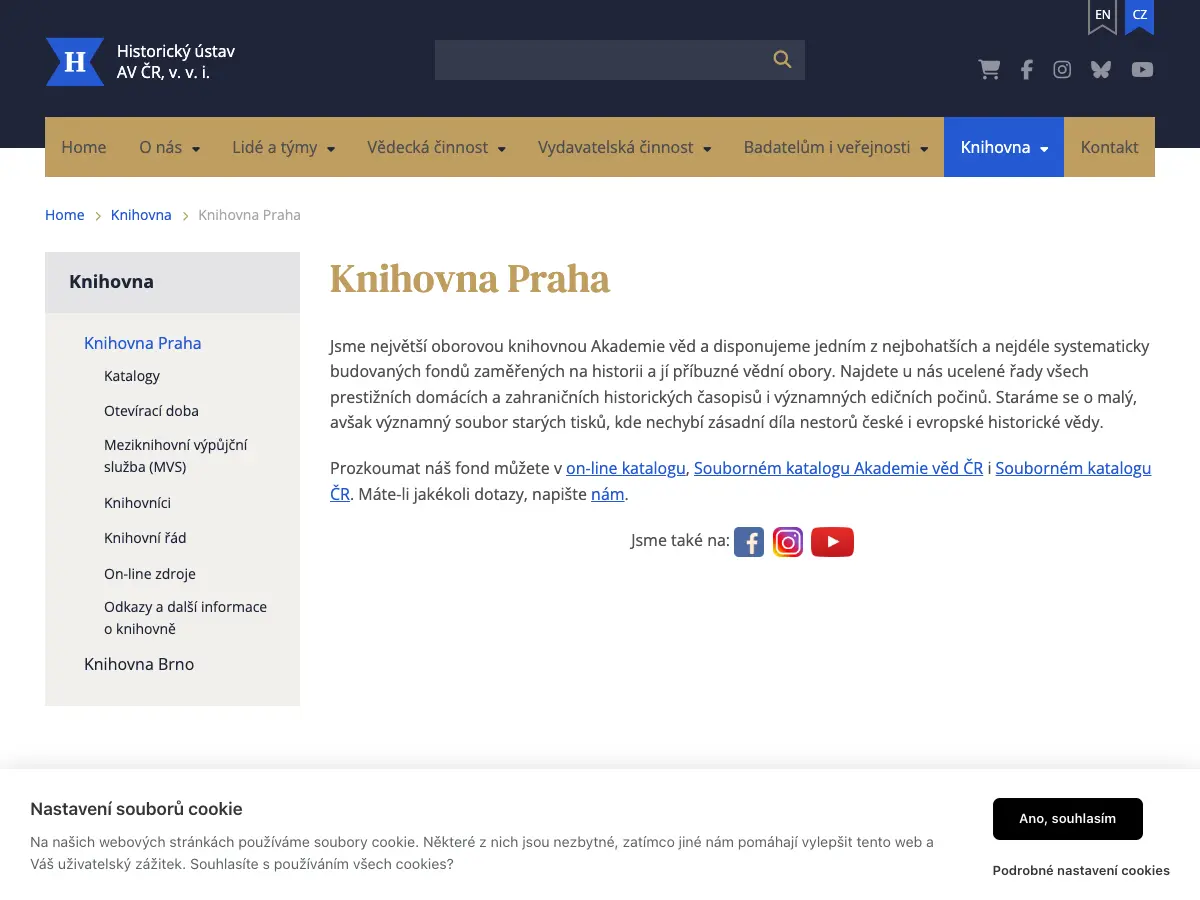Open the Vydavatelská činnost dropdown

[x=624, y=147]
